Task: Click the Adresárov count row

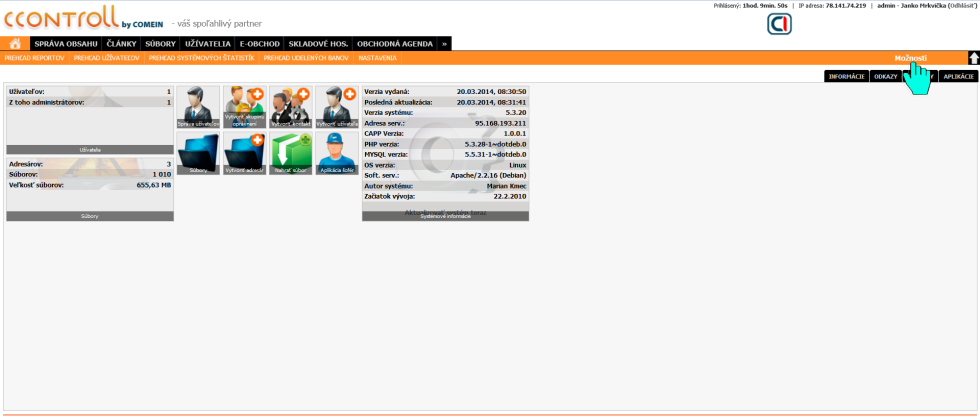Action: coord(90,164)
